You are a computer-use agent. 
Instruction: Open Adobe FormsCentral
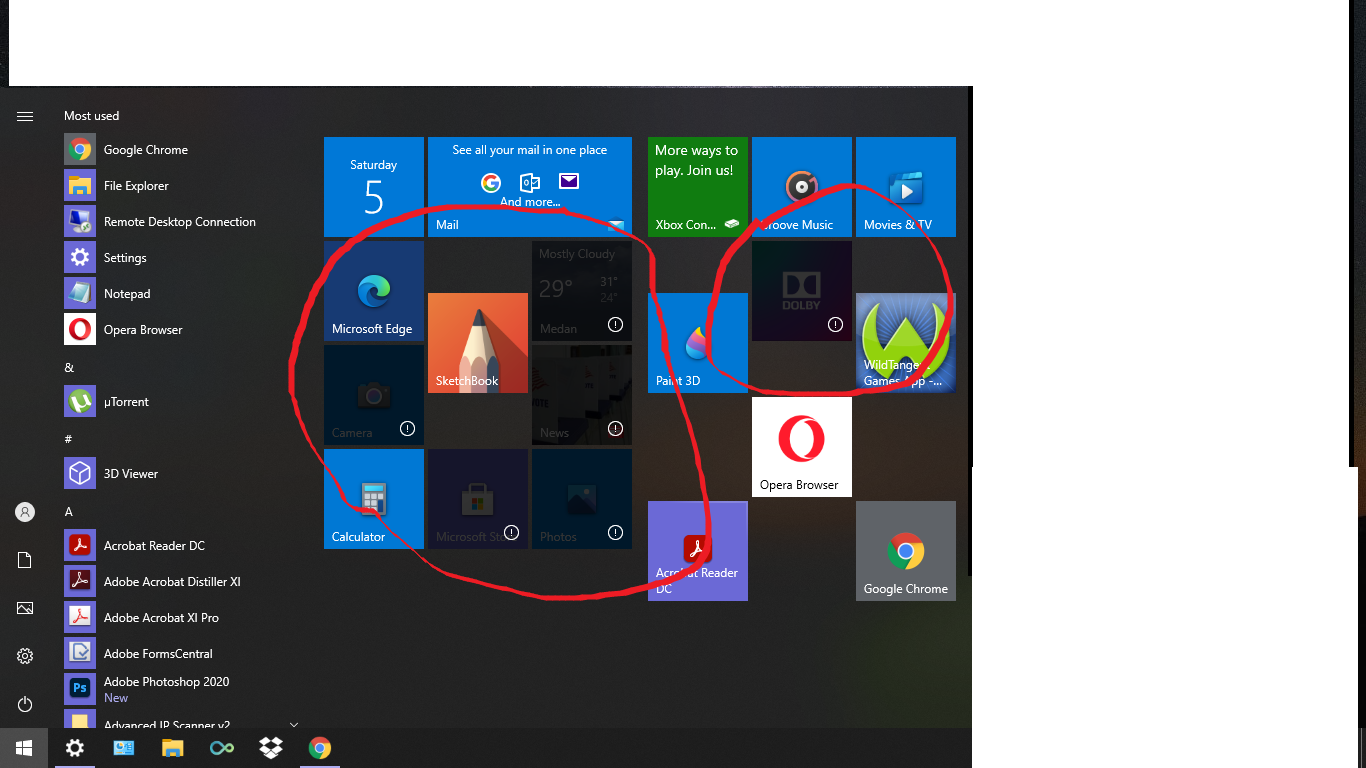[180, 654]
